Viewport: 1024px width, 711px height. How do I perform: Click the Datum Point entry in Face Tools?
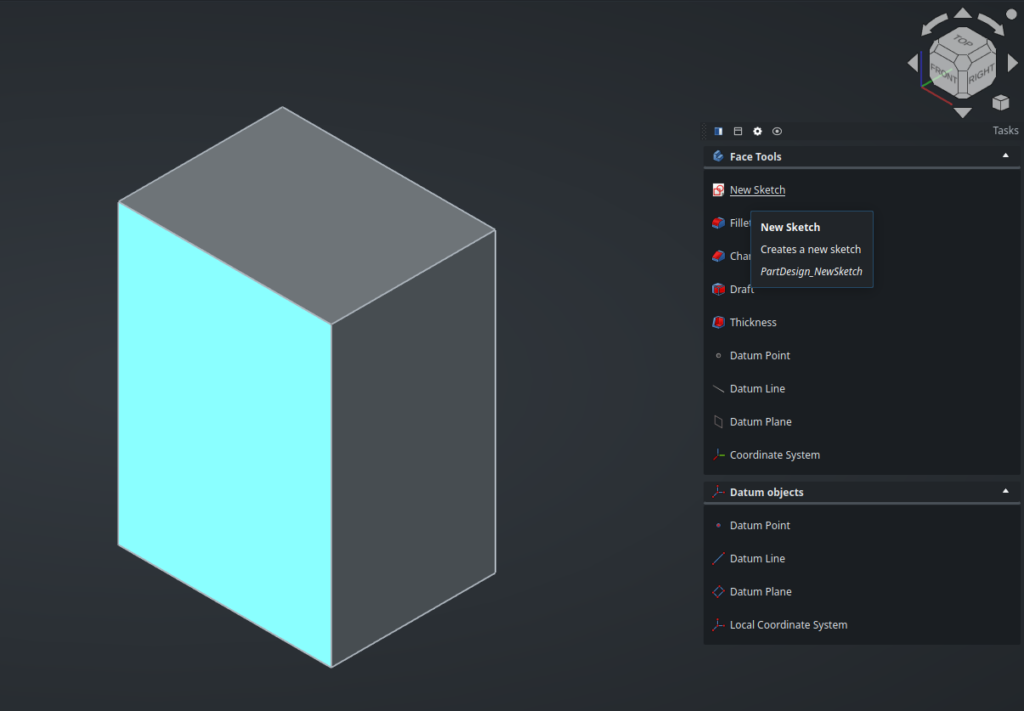coord(759,356)
